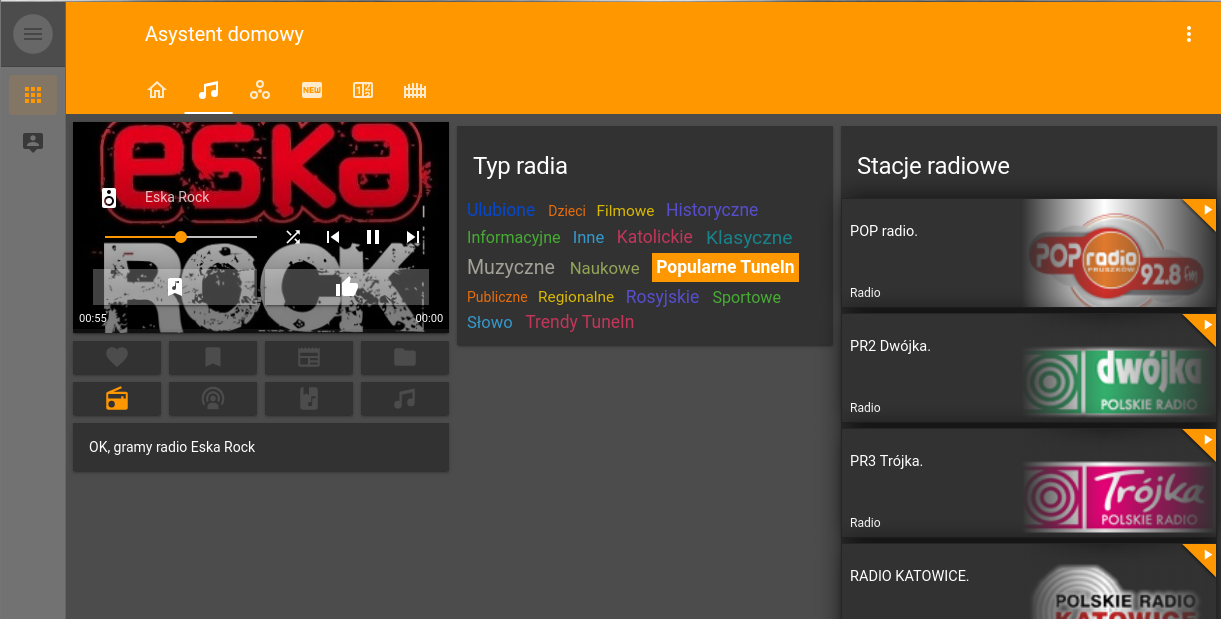Choose Klasyczne radio type
Viewport: 1221px width, 619px height.
point(749,238)
